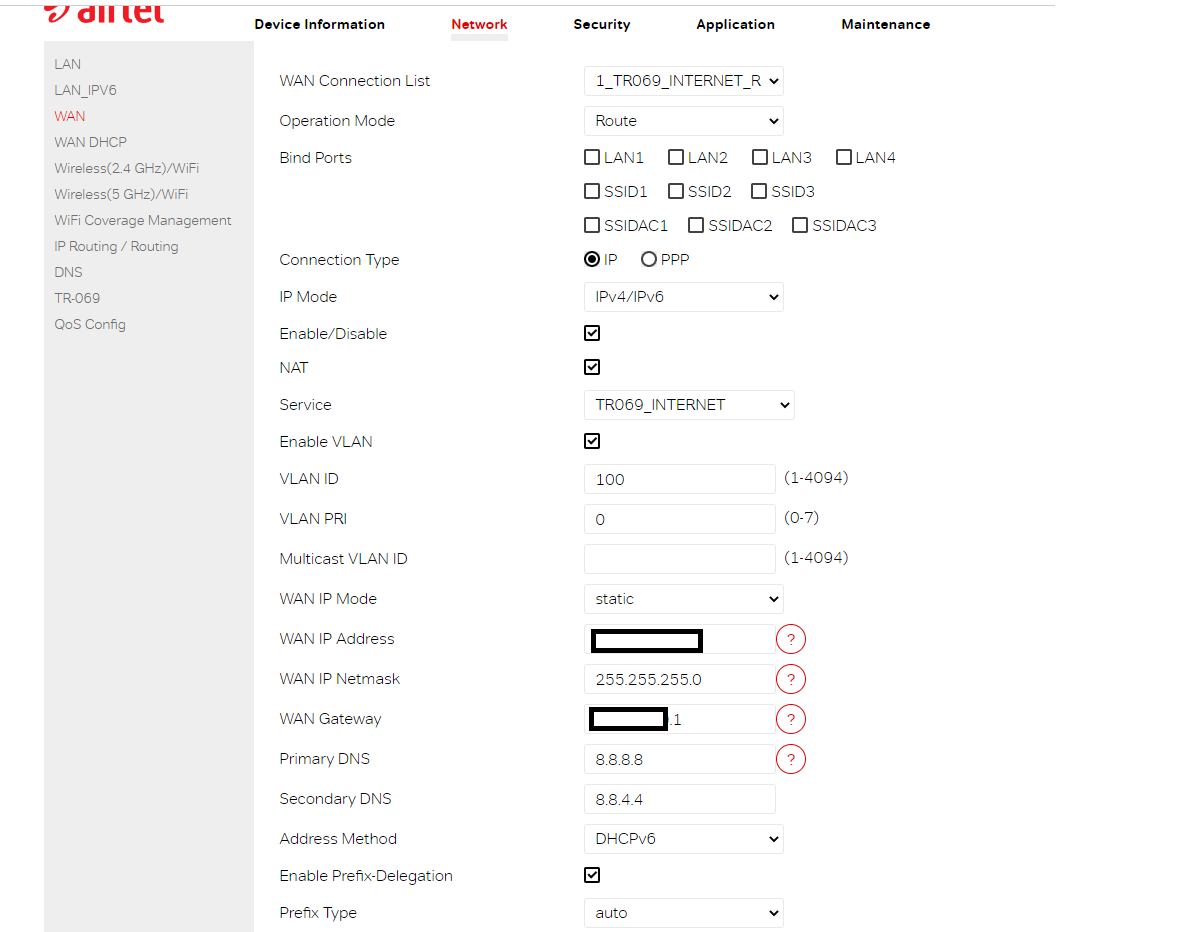
Task: Click the help icon beside WAN IP Address
Action: pyautogui.click(x=790, y=639)
